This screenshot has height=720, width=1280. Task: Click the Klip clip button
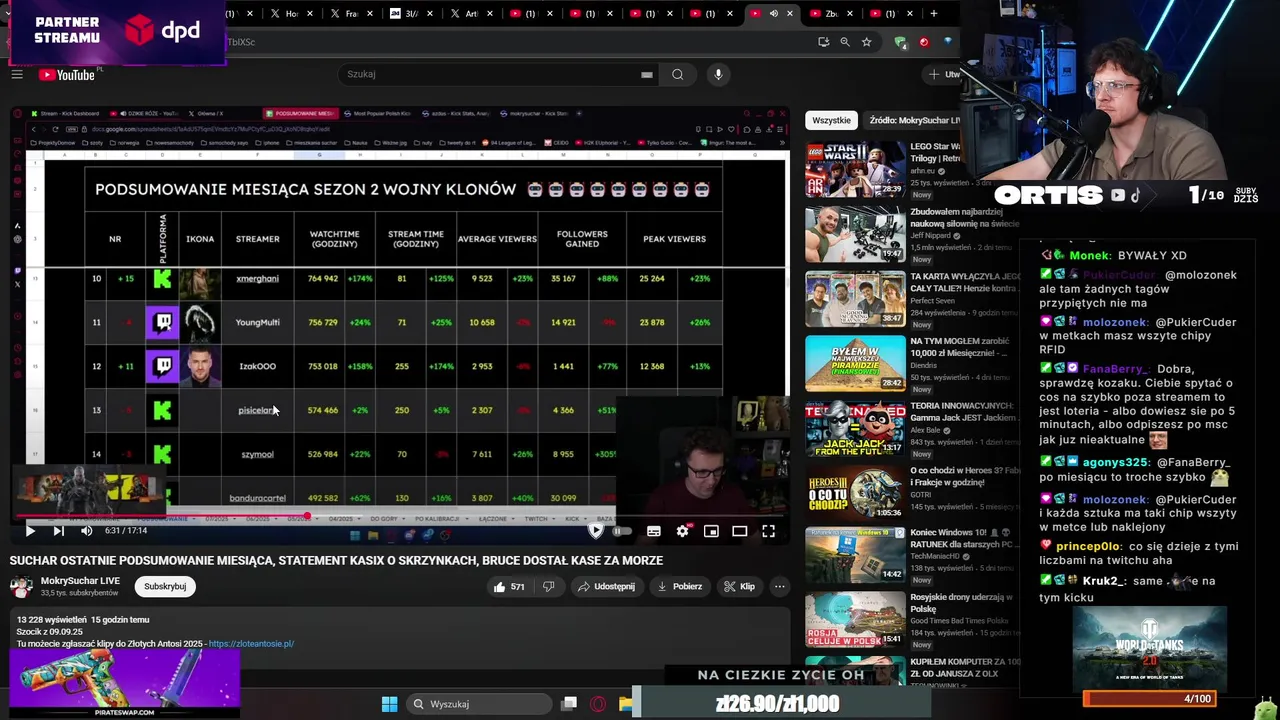(739, 587)
